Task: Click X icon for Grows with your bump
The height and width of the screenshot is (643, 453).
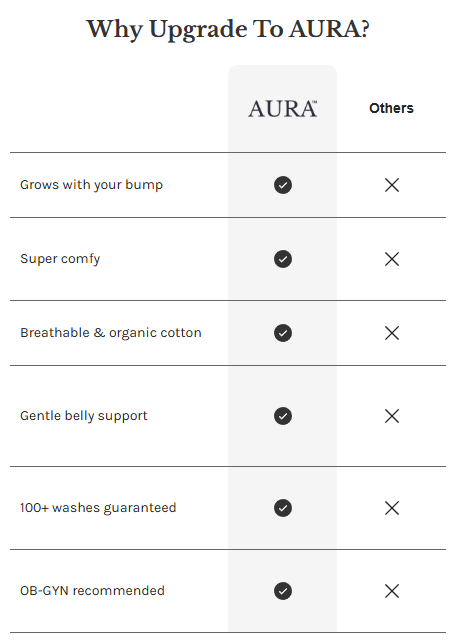Action: 392,185
